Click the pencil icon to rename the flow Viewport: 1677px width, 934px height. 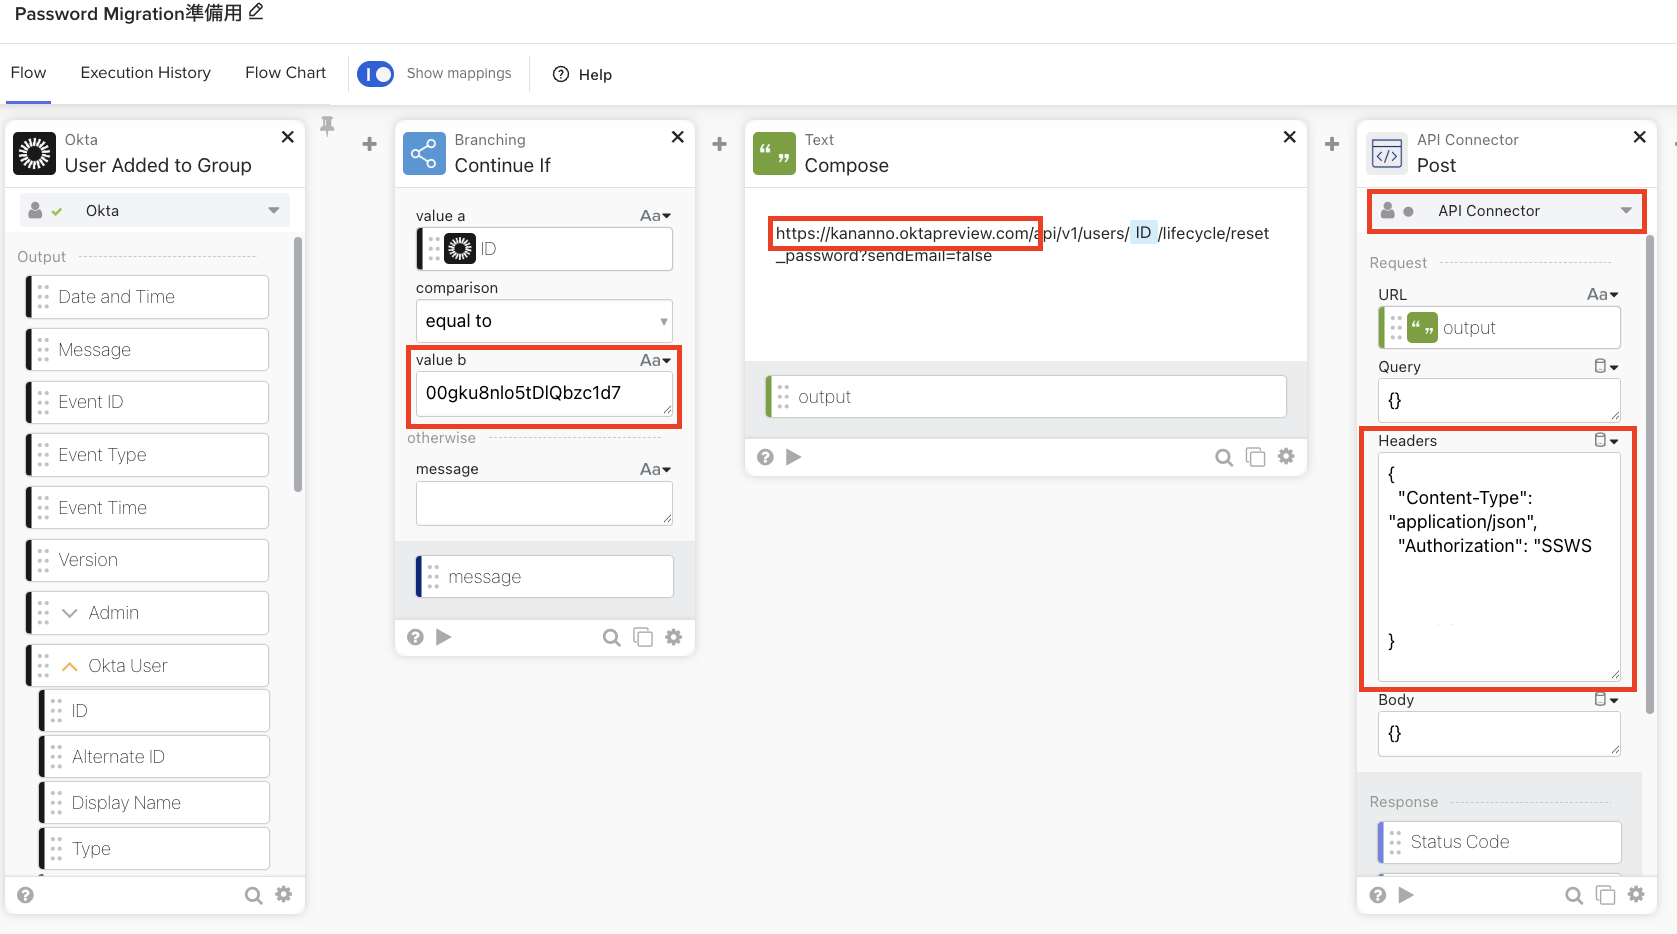point(256,12)
